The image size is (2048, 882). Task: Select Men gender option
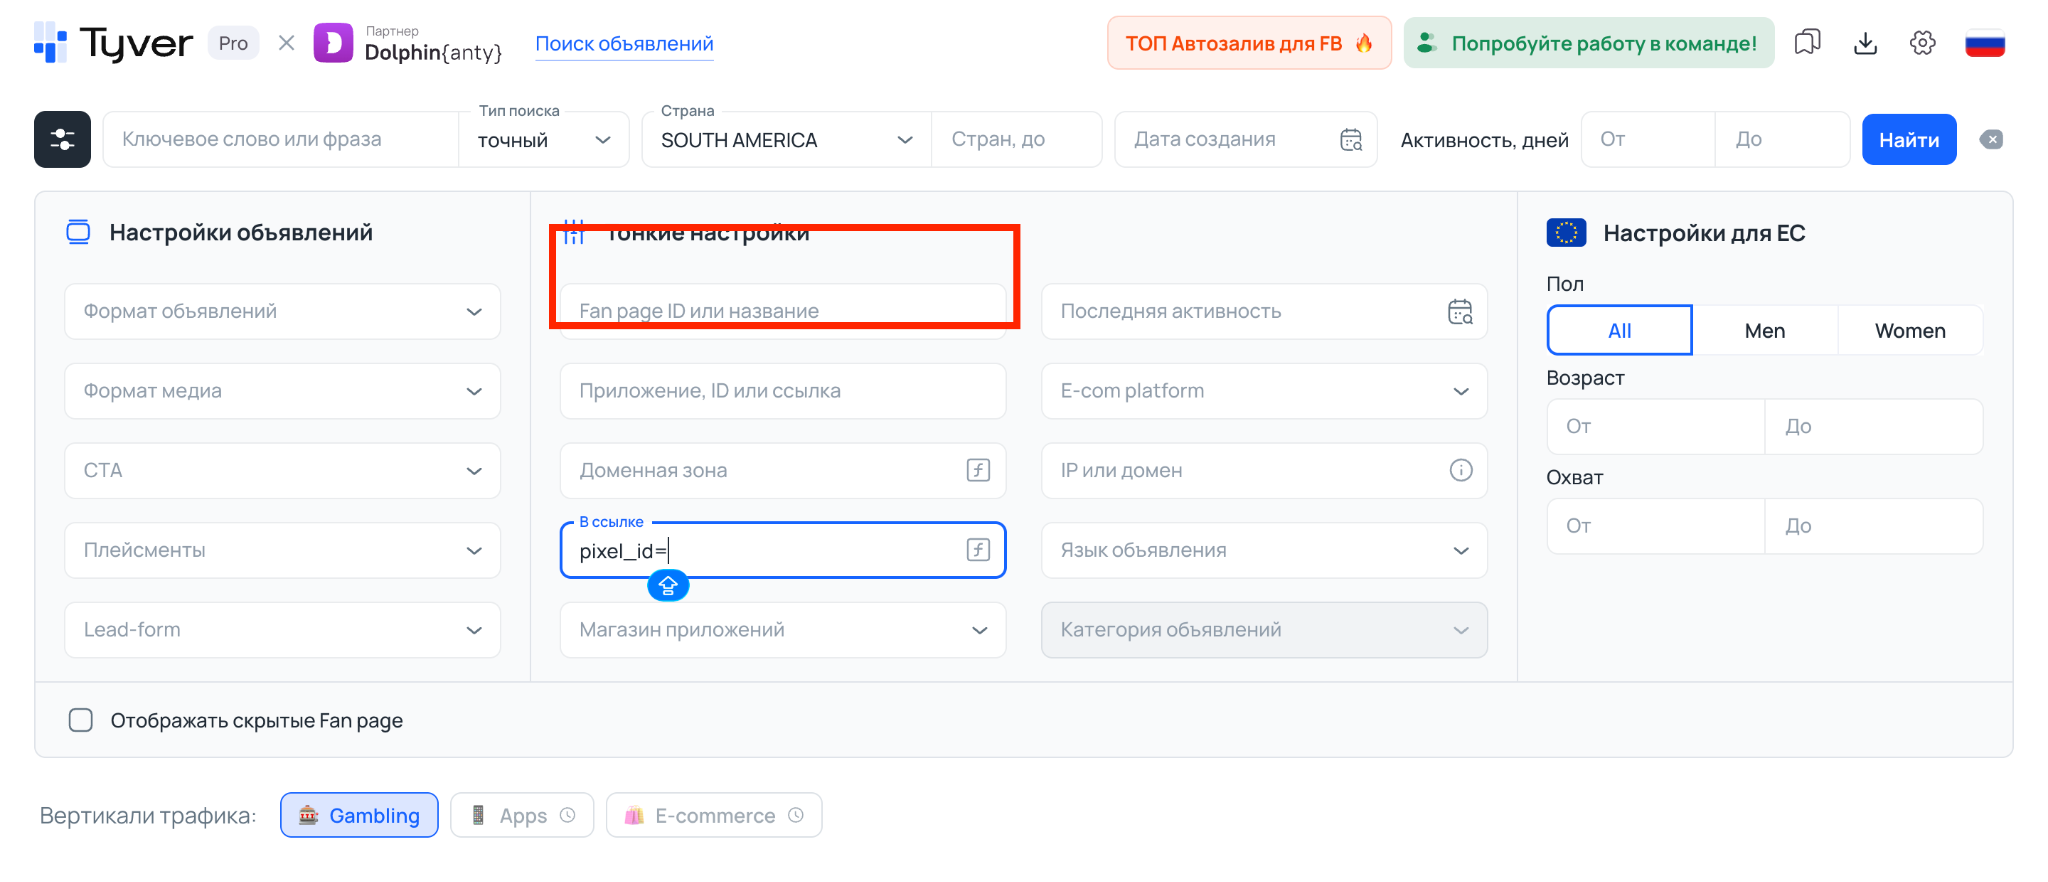(1764, 331)
